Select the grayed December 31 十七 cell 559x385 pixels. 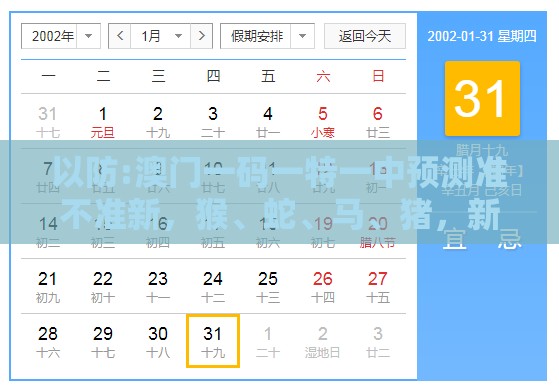pyautogui.click(x=48, y=122)
